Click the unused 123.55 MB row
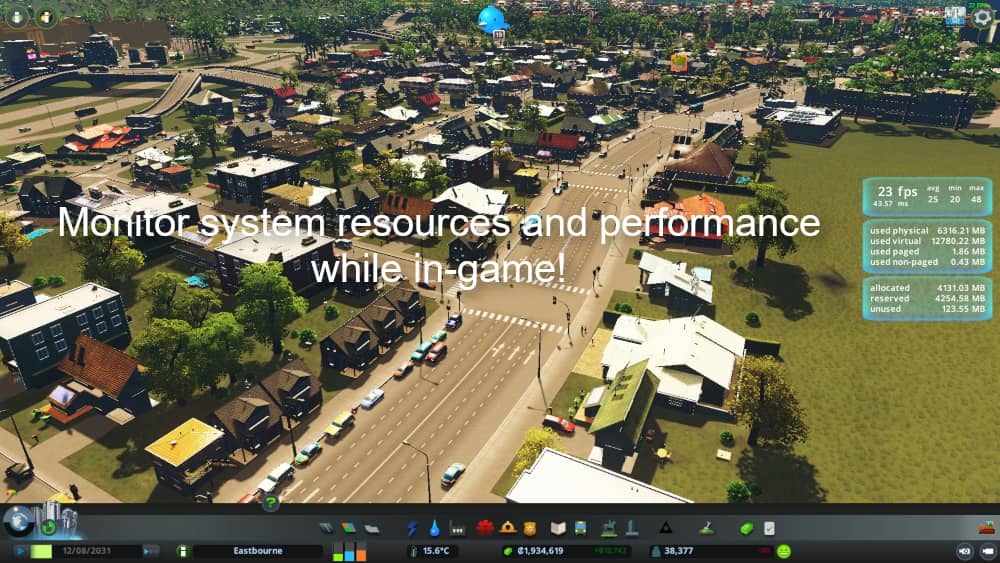This screenshot has height=563, width=1000. (x=927, y=309)
